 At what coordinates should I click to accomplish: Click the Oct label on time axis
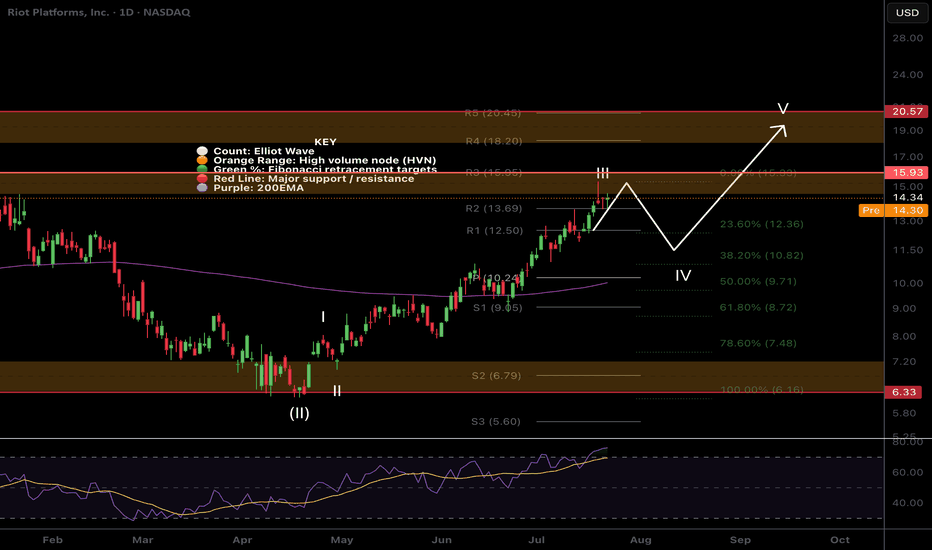tap(840, 540)
